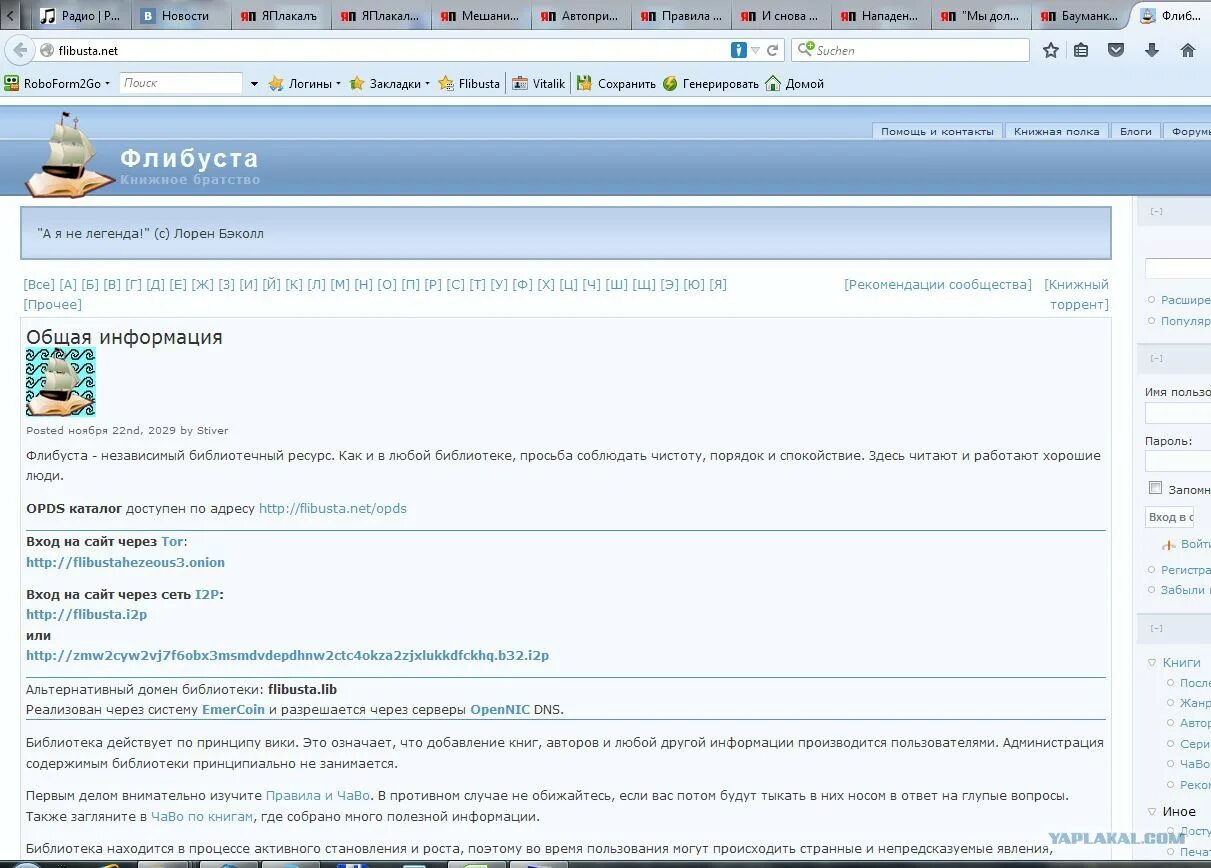Click the search engine icon in Suchen box

click(x=806, y=49)
